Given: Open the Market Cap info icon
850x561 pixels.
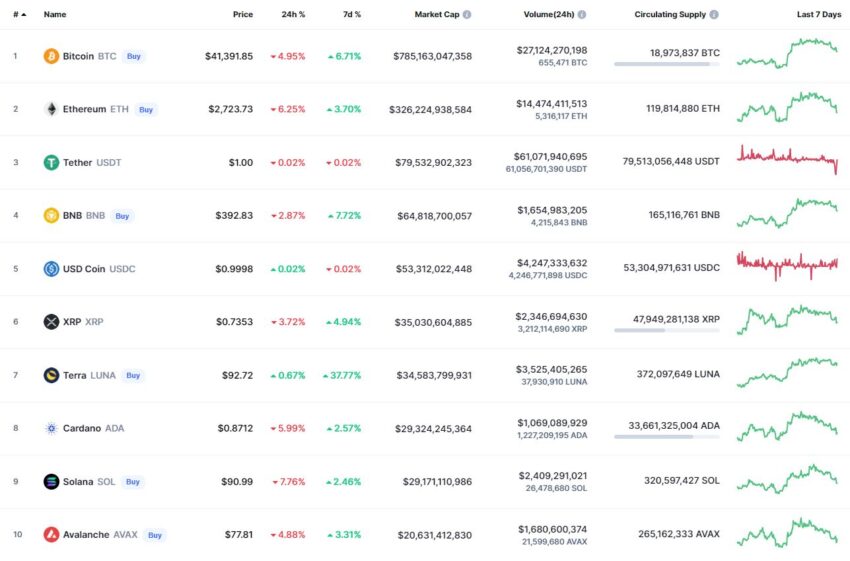Looking at the screenshot, I should (467, 15).
